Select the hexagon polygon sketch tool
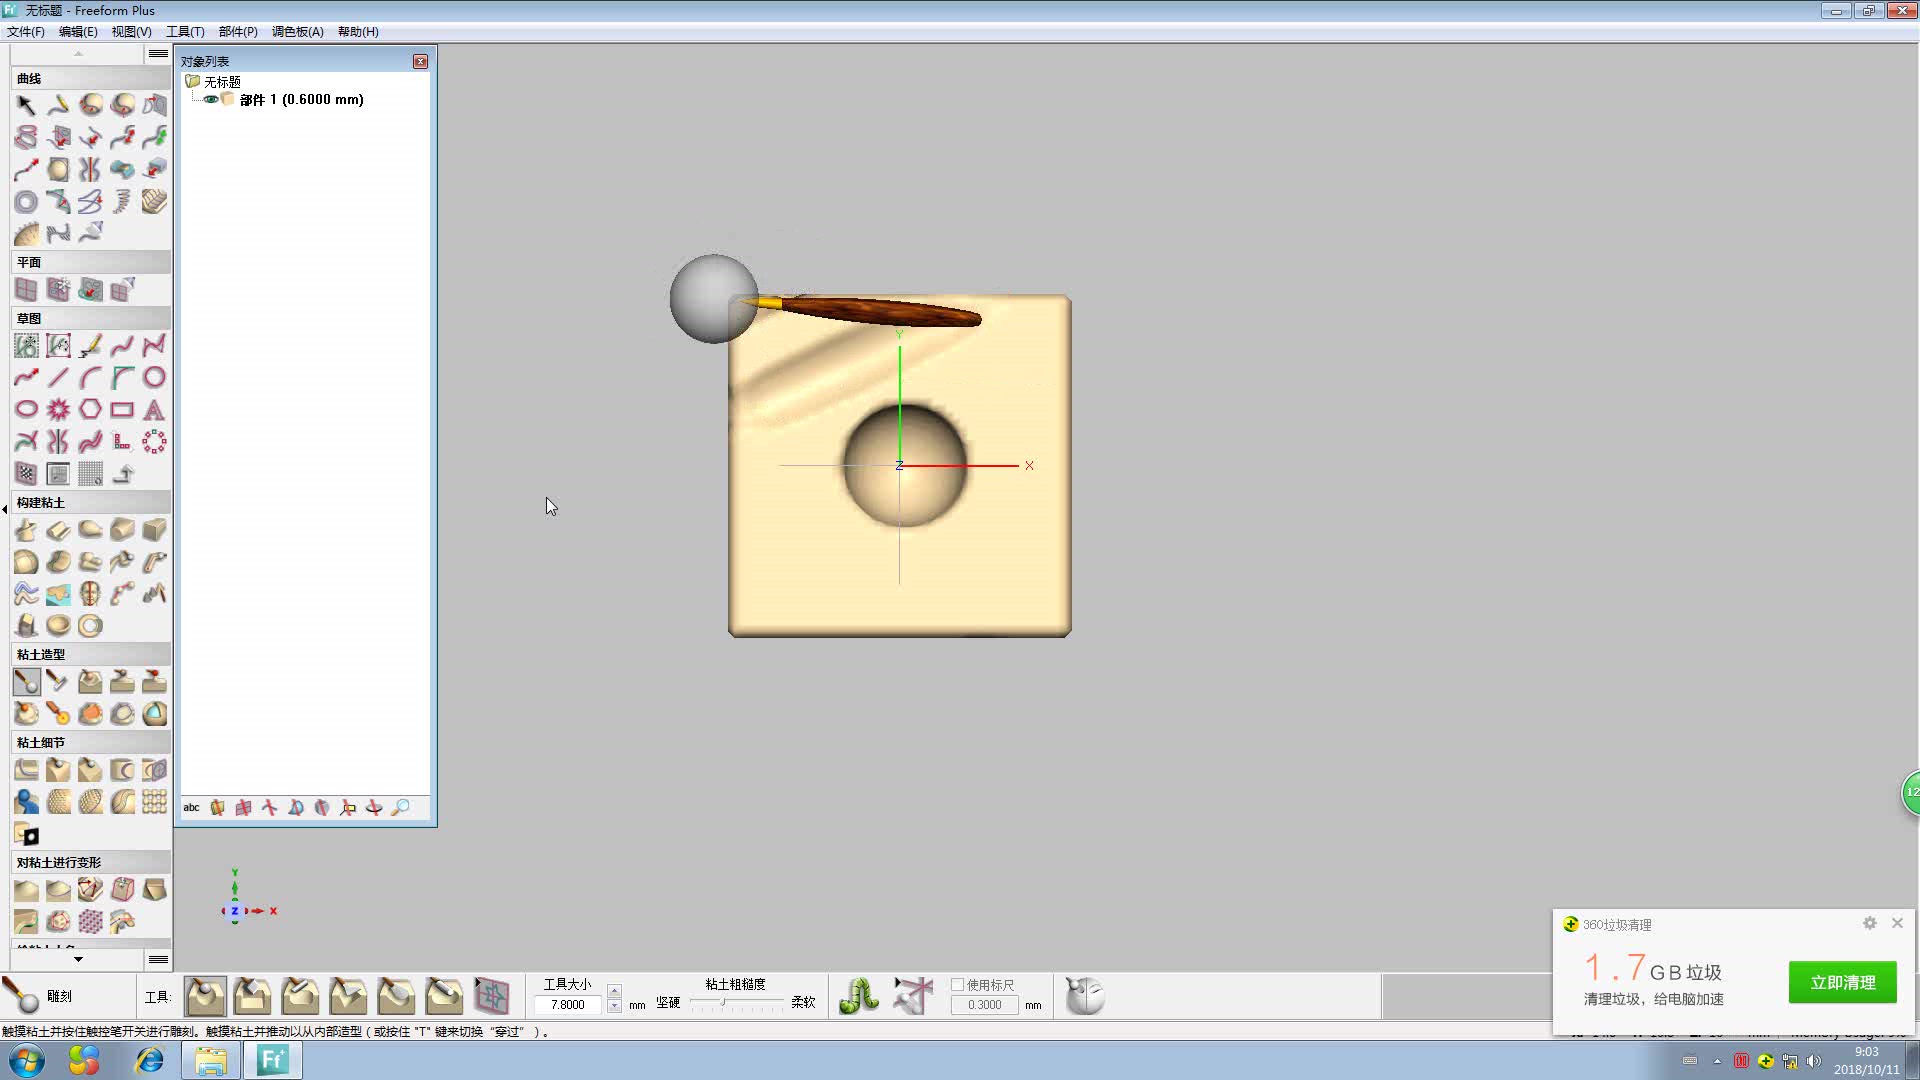 (90, 410)
